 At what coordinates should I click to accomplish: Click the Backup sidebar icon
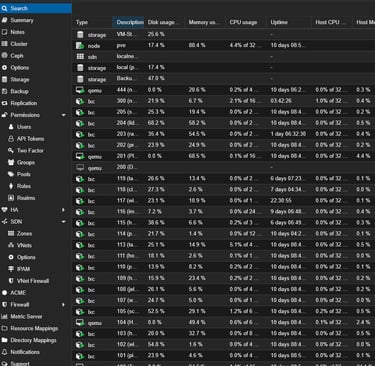click(x=4, y=91)
